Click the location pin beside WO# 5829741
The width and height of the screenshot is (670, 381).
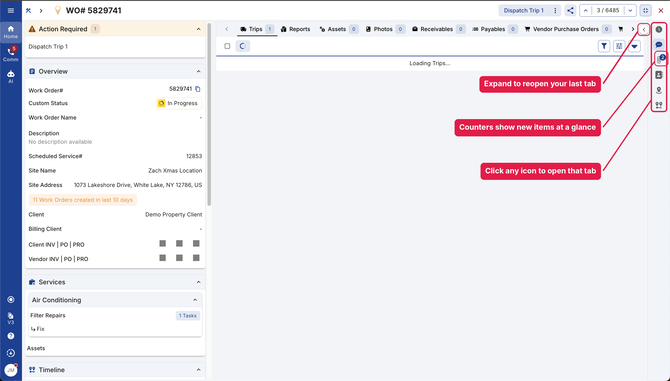click(57, 11)
